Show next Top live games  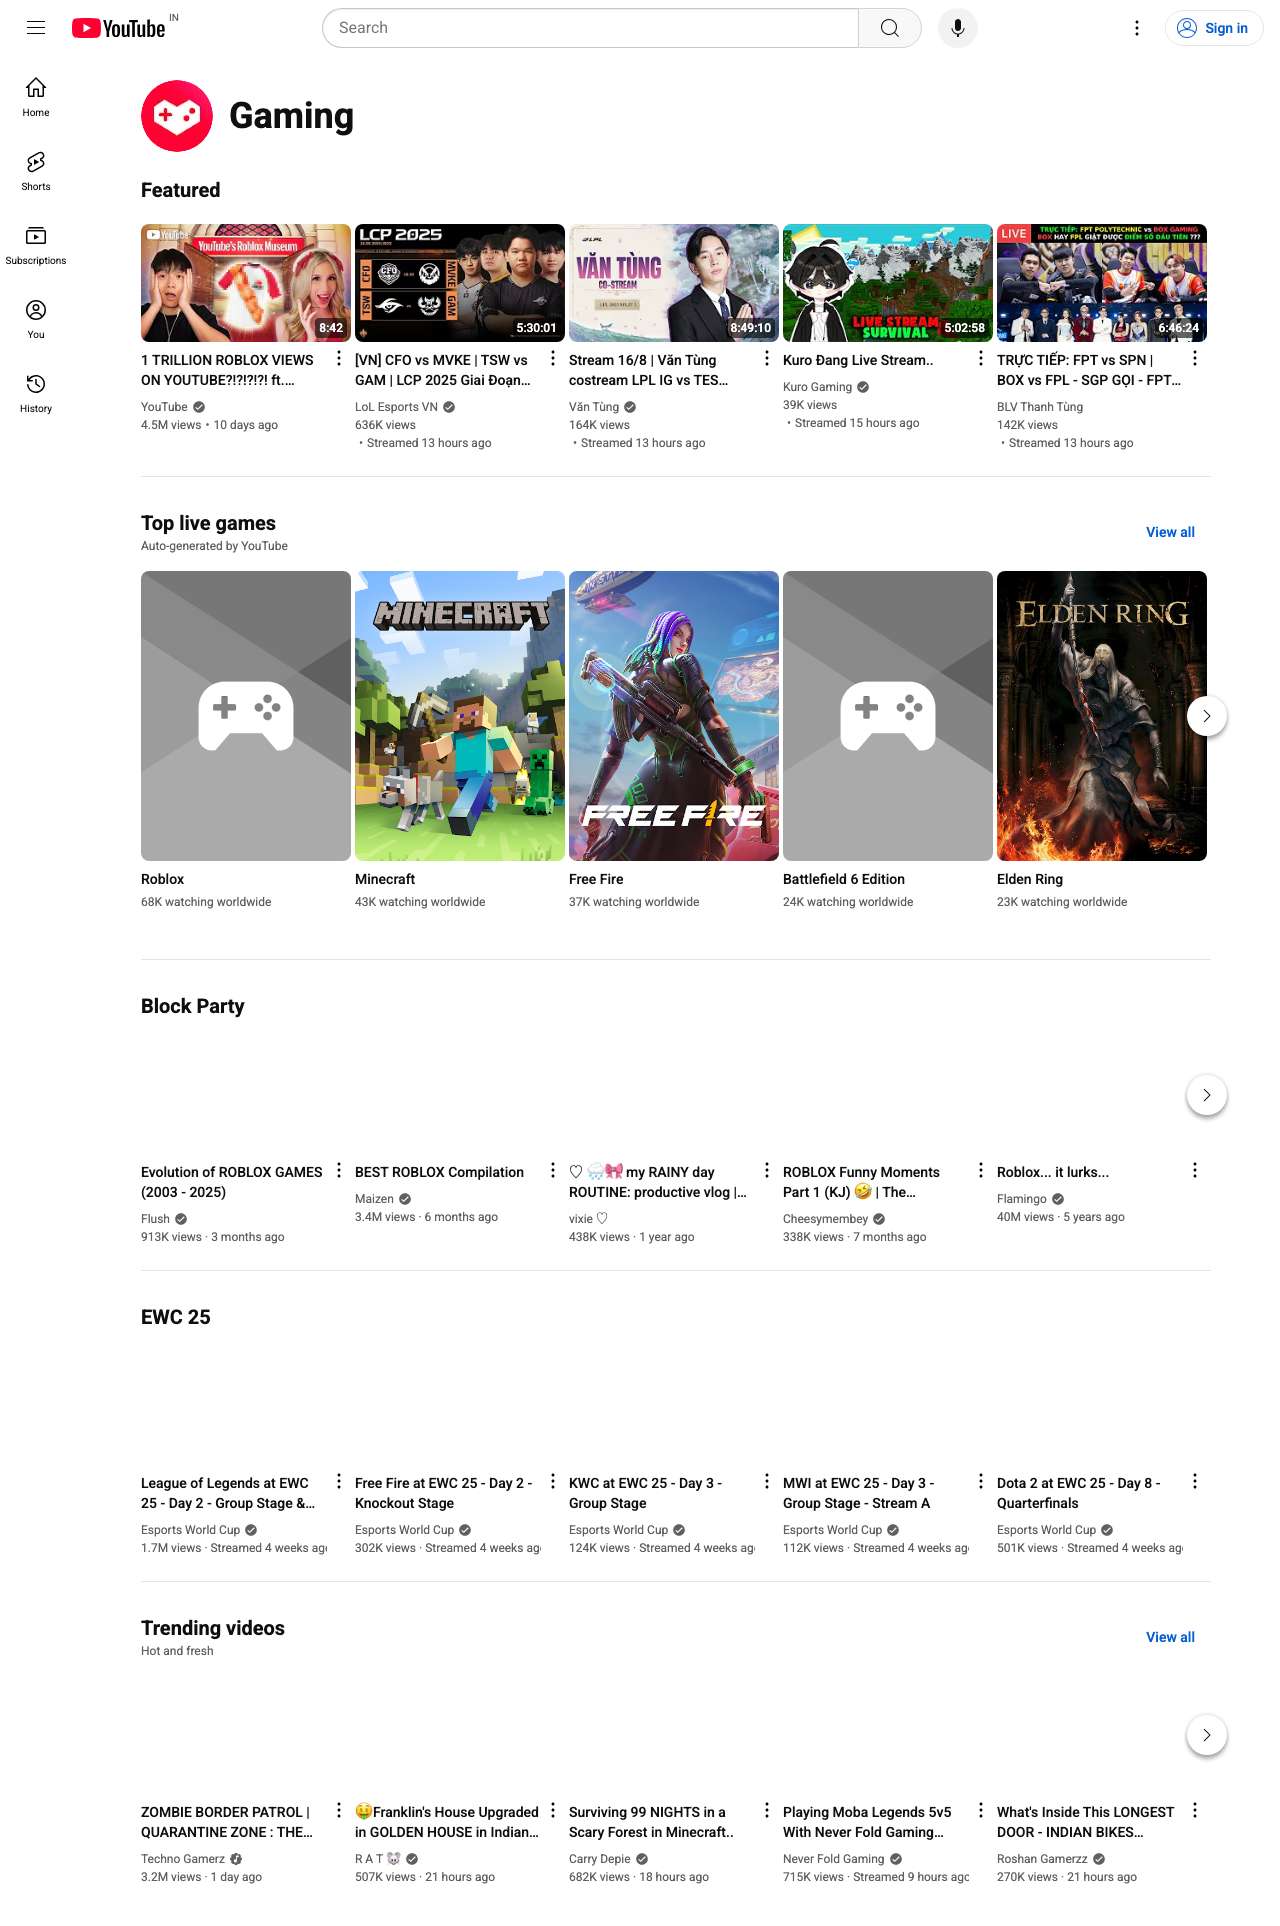click(x=1207, y=716)
